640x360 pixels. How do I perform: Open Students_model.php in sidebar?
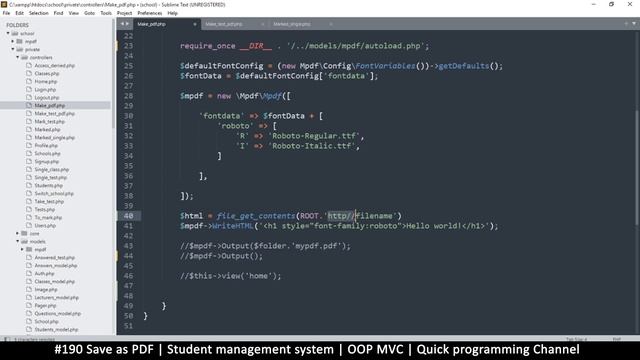coord(56,329)
